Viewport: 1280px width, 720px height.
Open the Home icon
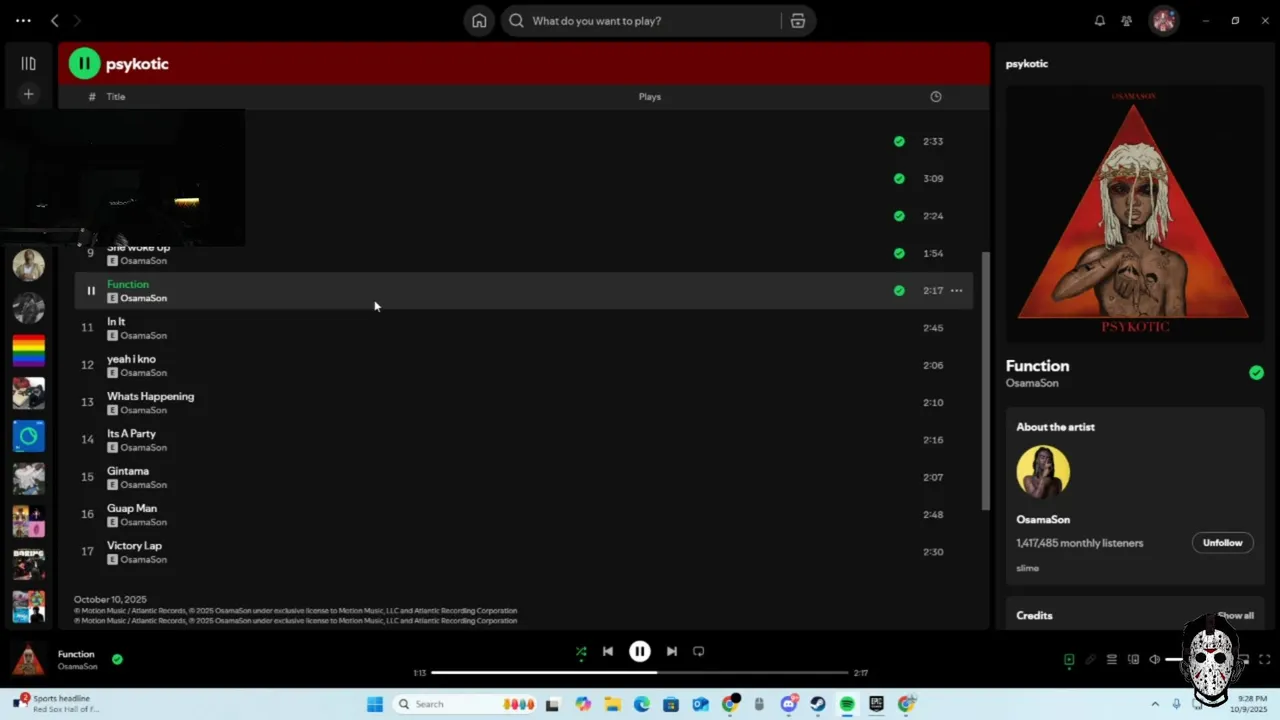[479, 21]
